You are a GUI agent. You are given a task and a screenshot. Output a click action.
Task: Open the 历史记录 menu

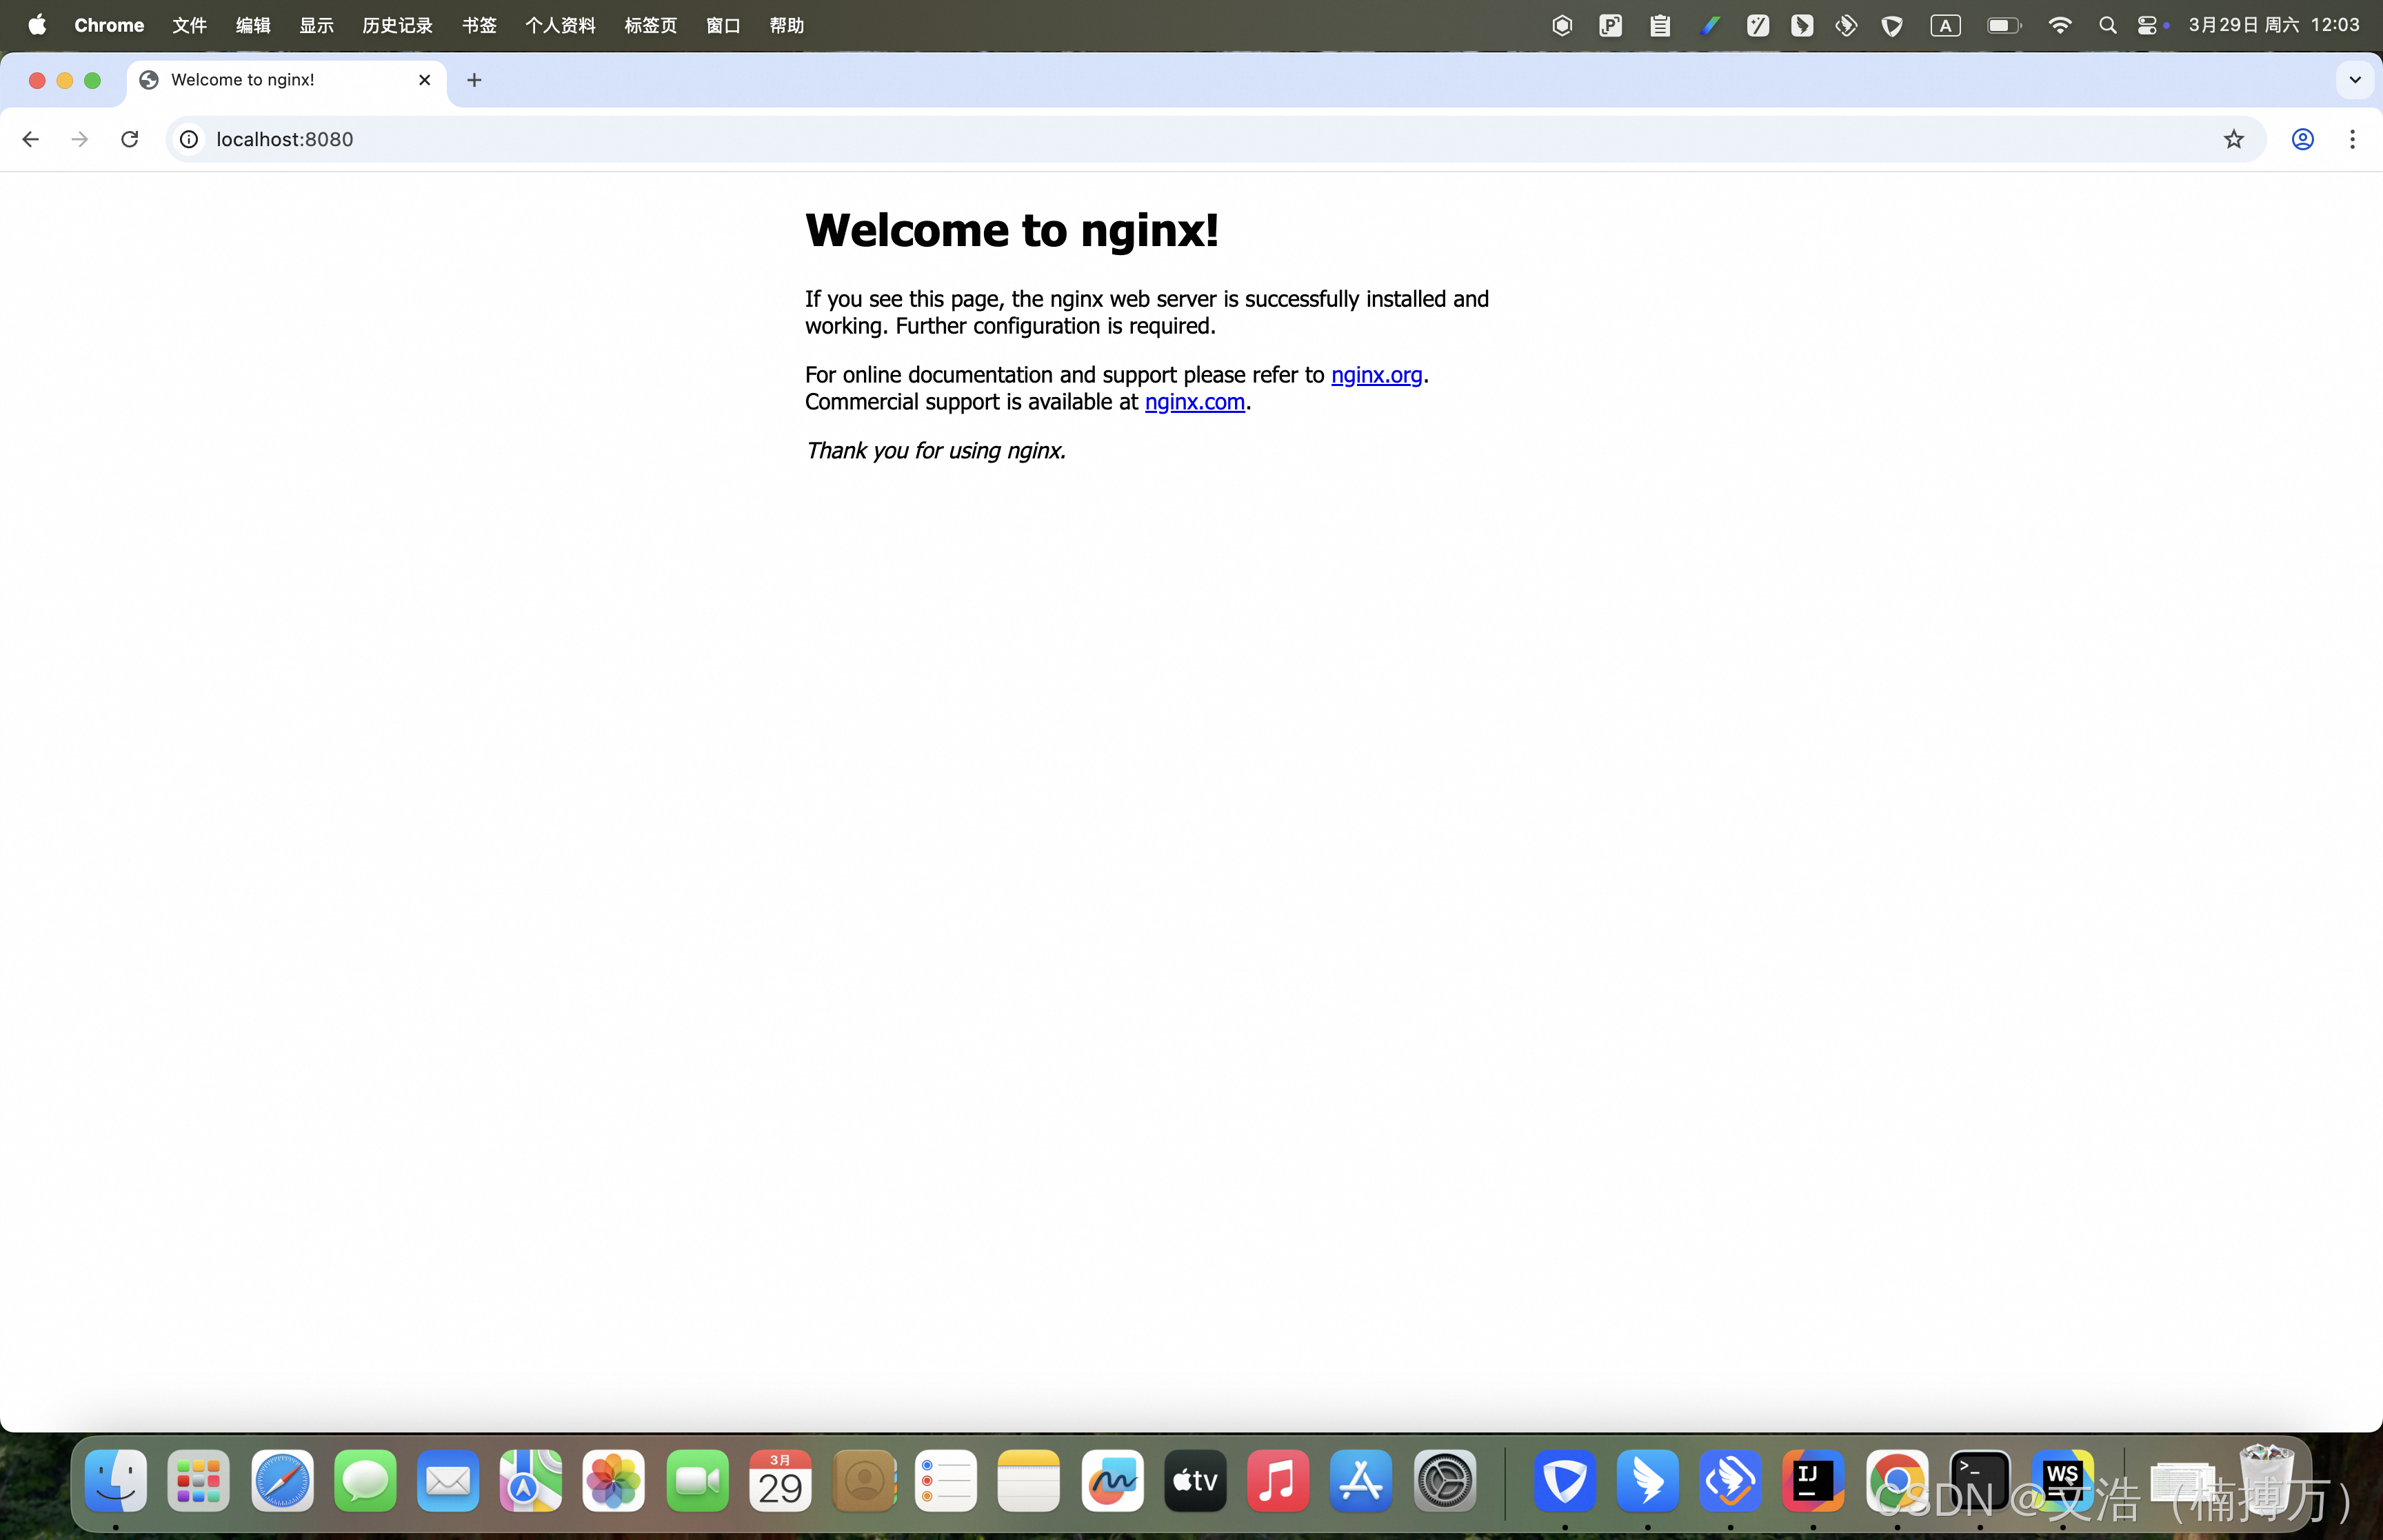point(397,25)
